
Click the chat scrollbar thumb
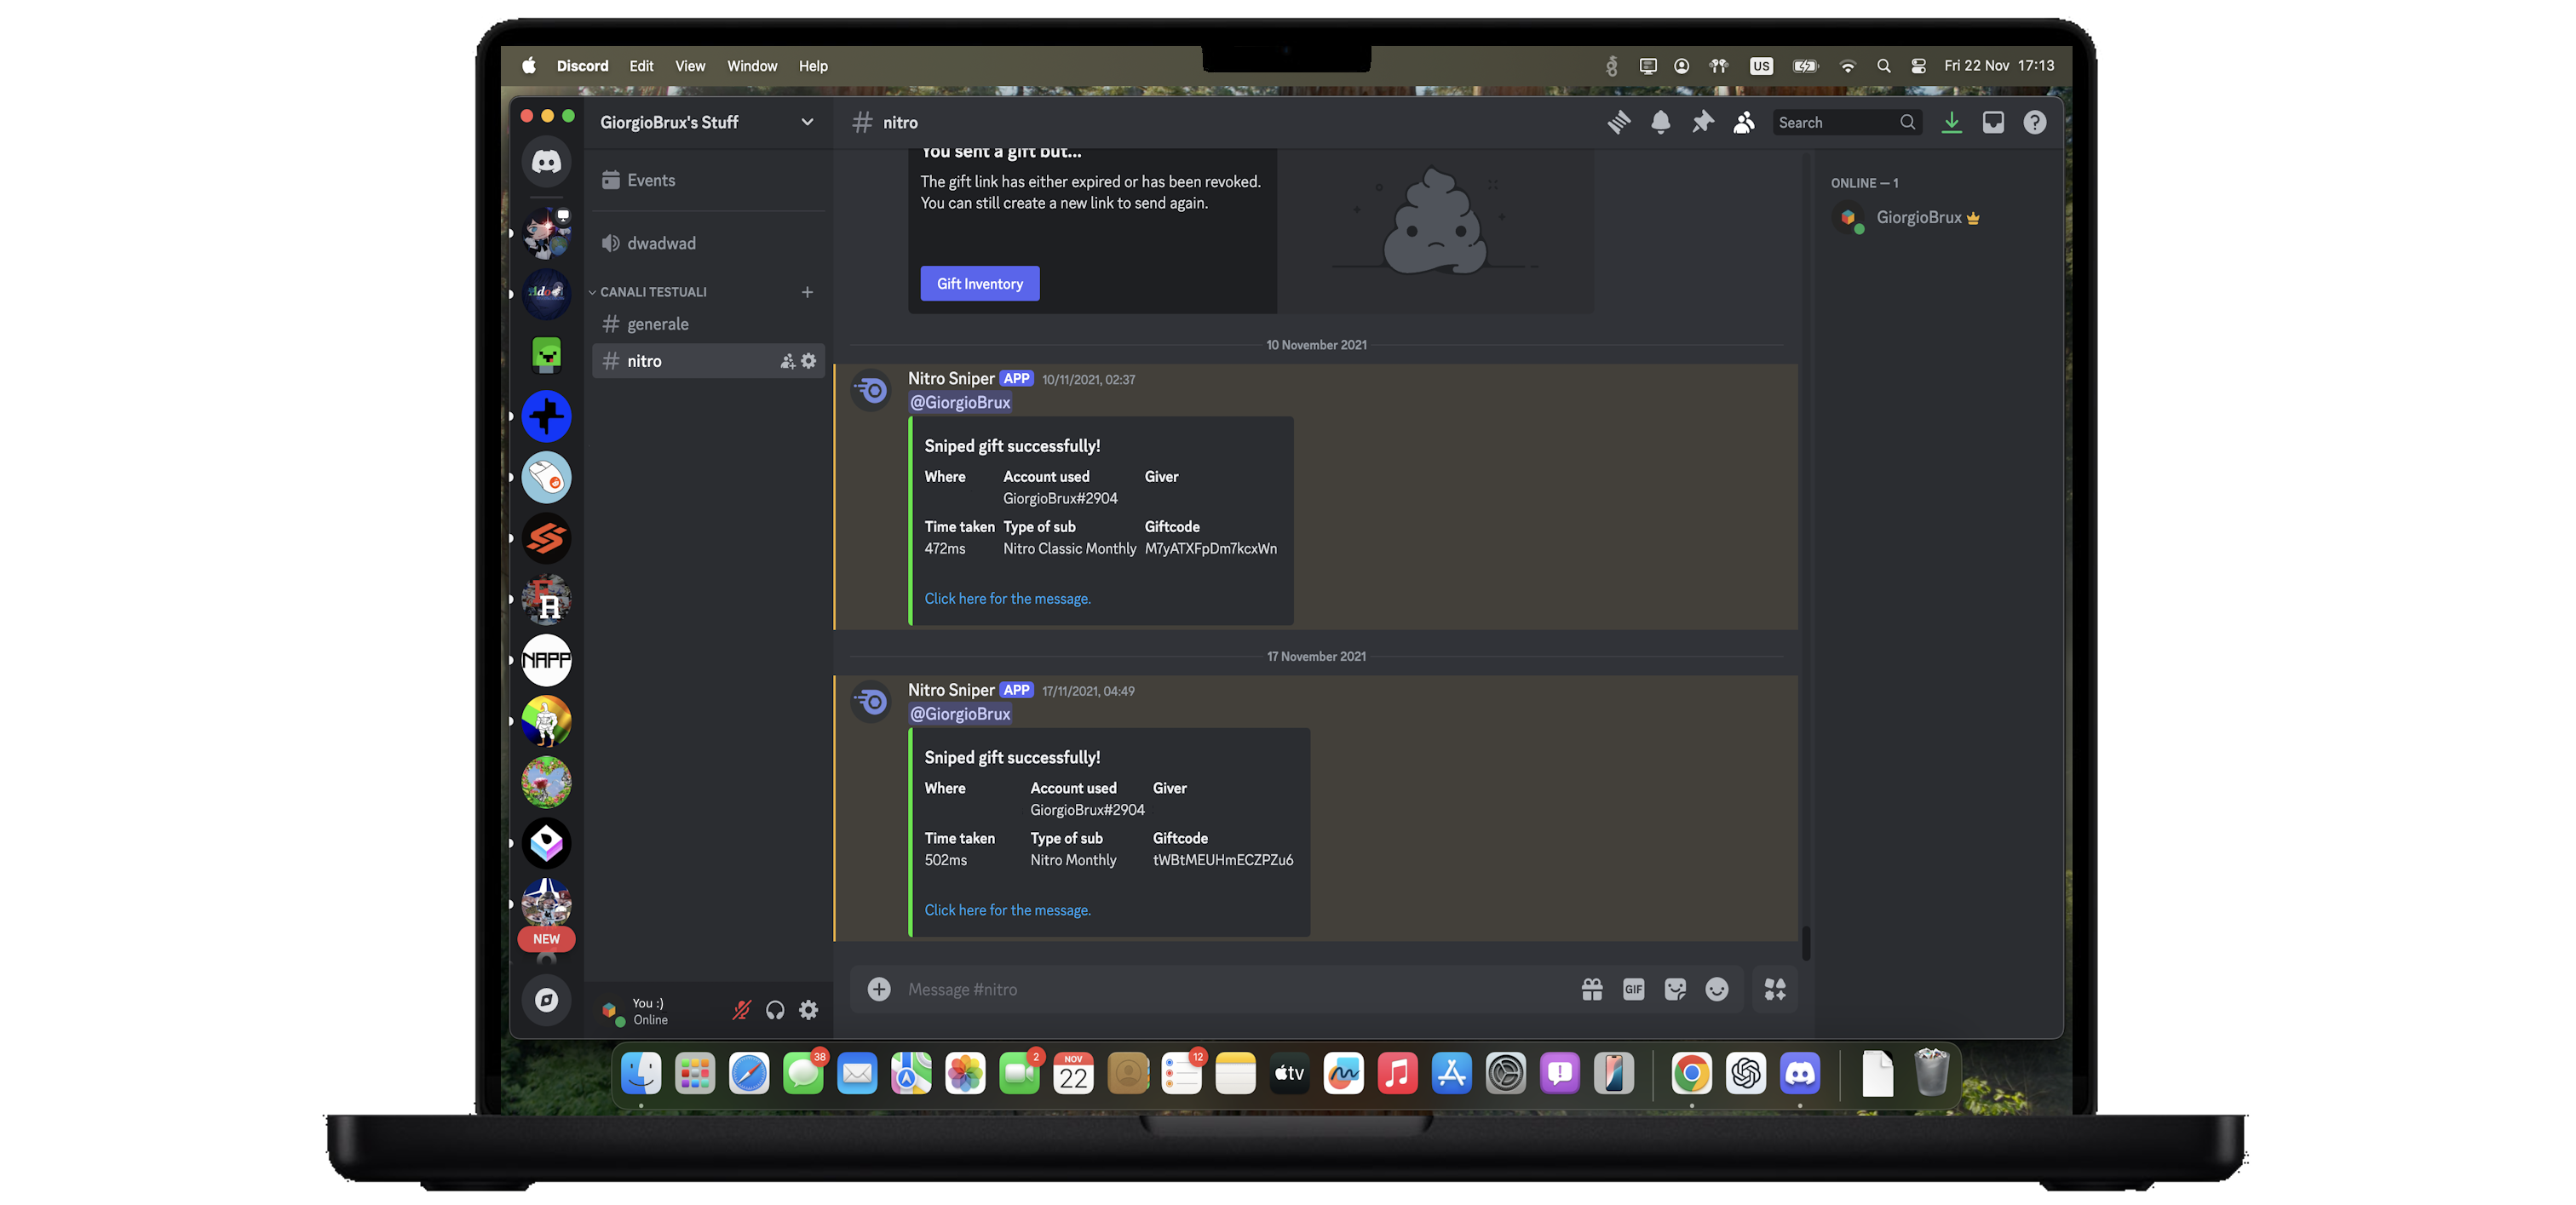[1806, 942]
